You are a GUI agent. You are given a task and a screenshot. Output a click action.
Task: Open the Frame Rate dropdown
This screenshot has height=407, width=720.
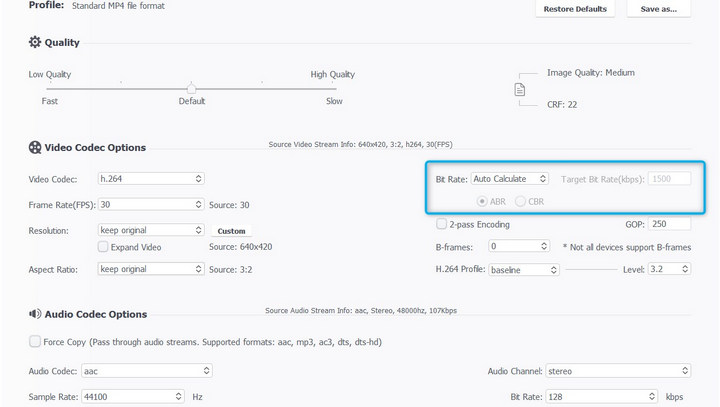click(x=150, y=204)
